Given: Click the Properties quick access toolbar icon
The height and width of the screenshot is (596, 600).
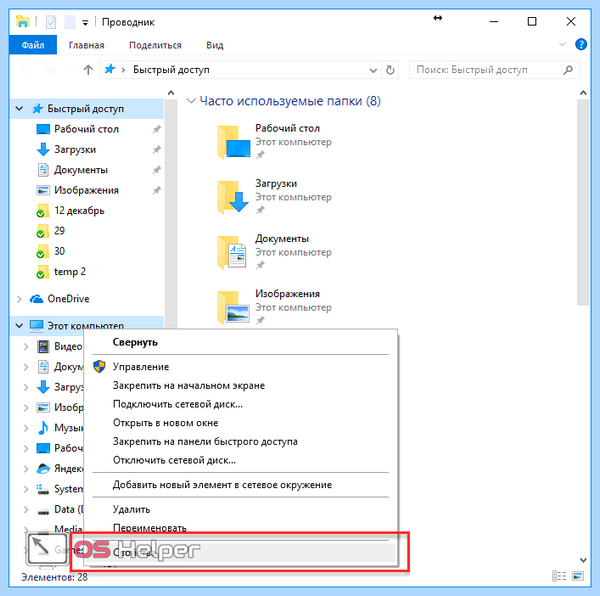Looking at the screenshot, I should tap(51, 22).
